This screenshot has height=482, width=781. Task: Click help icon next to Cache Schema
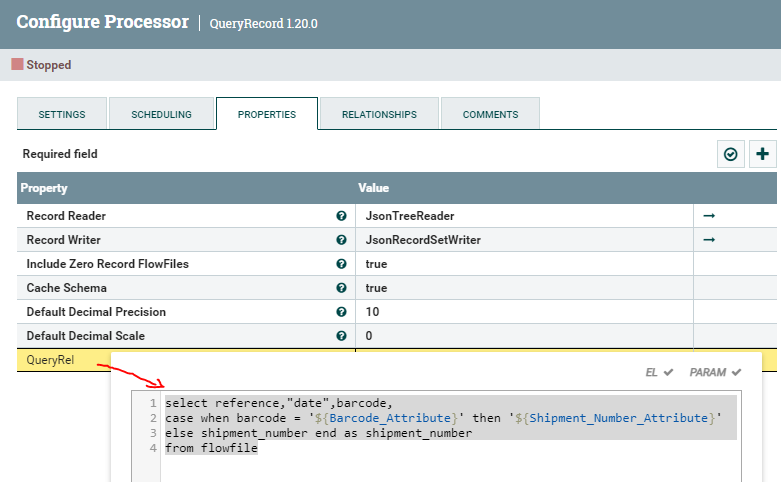[x=341, y=288]
